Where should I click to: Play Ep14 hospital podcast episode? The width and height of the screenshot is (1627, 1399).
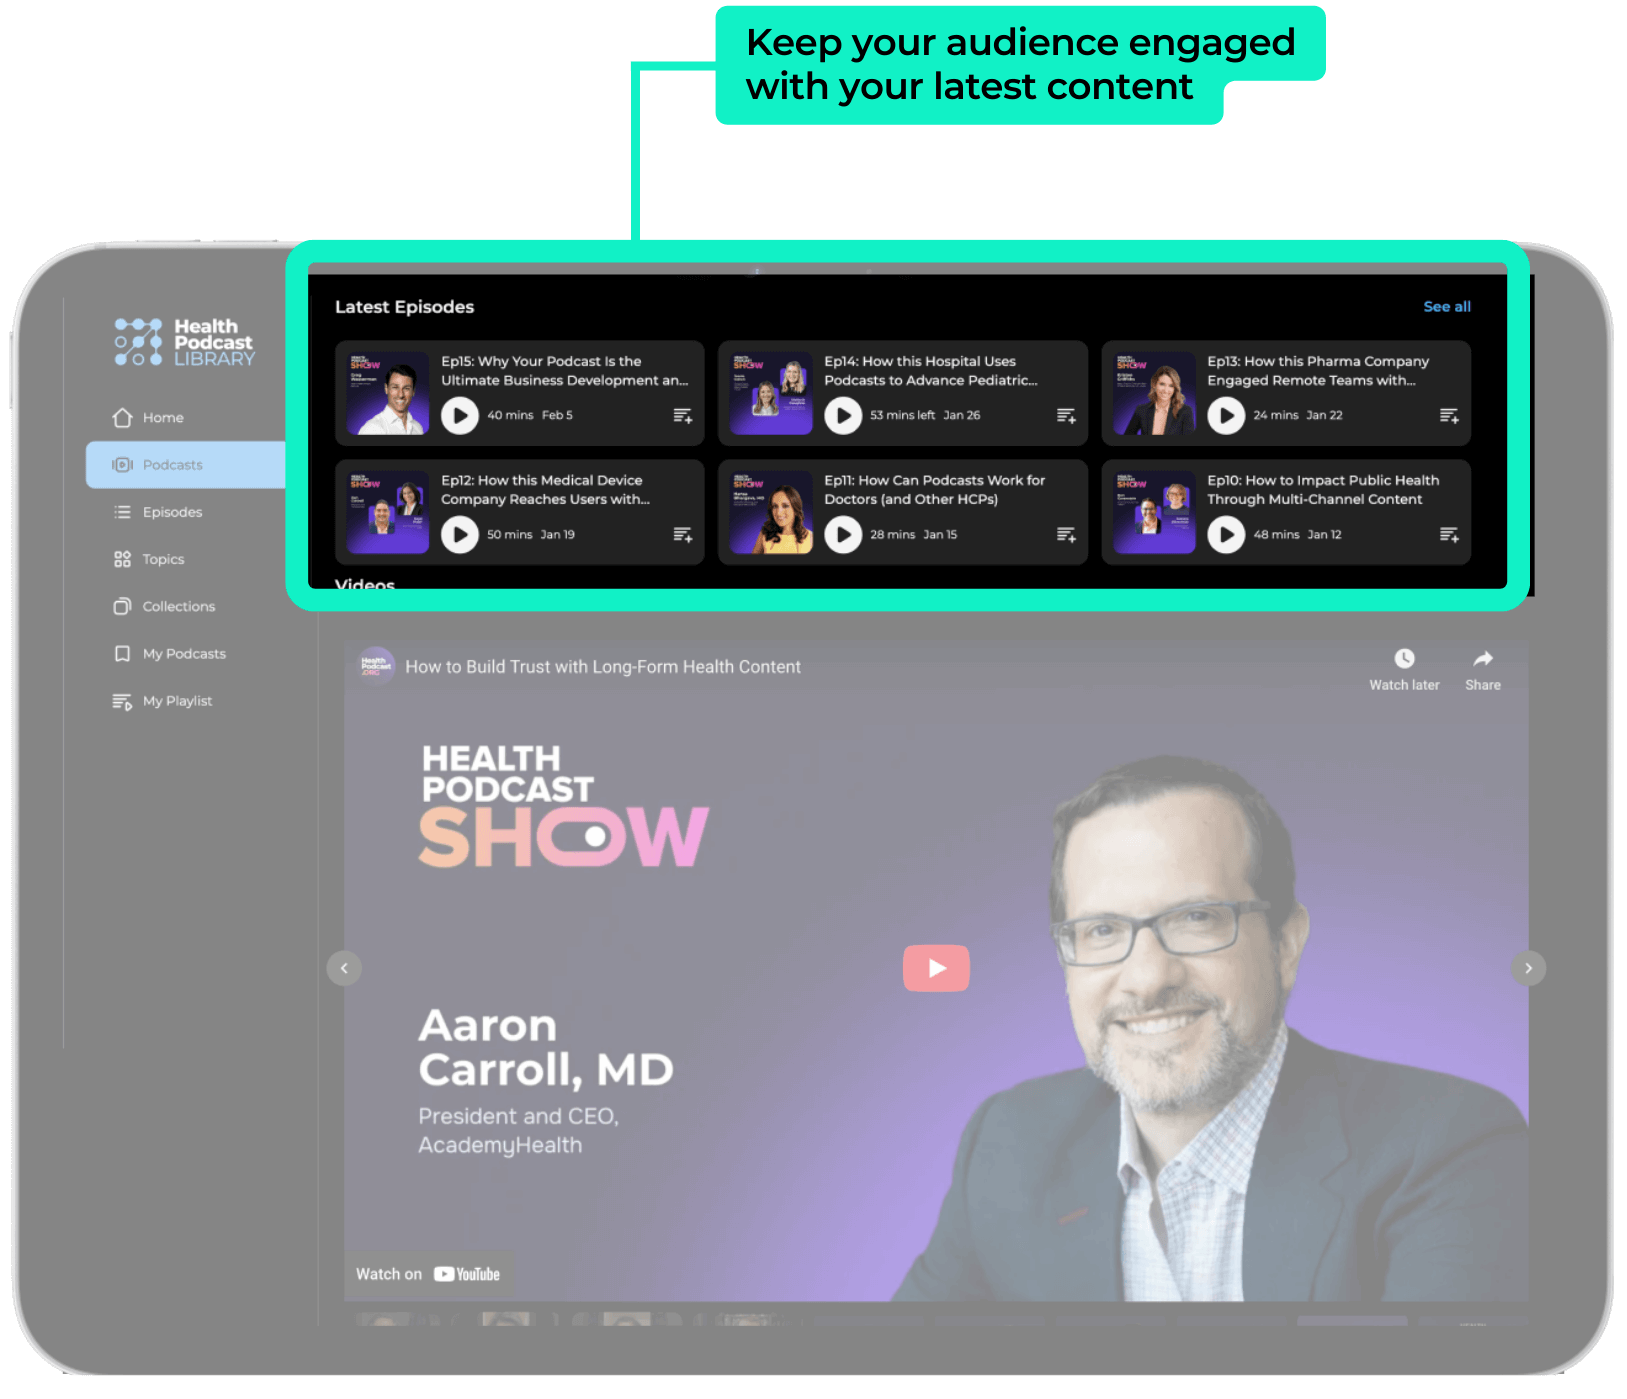point(843,415)
